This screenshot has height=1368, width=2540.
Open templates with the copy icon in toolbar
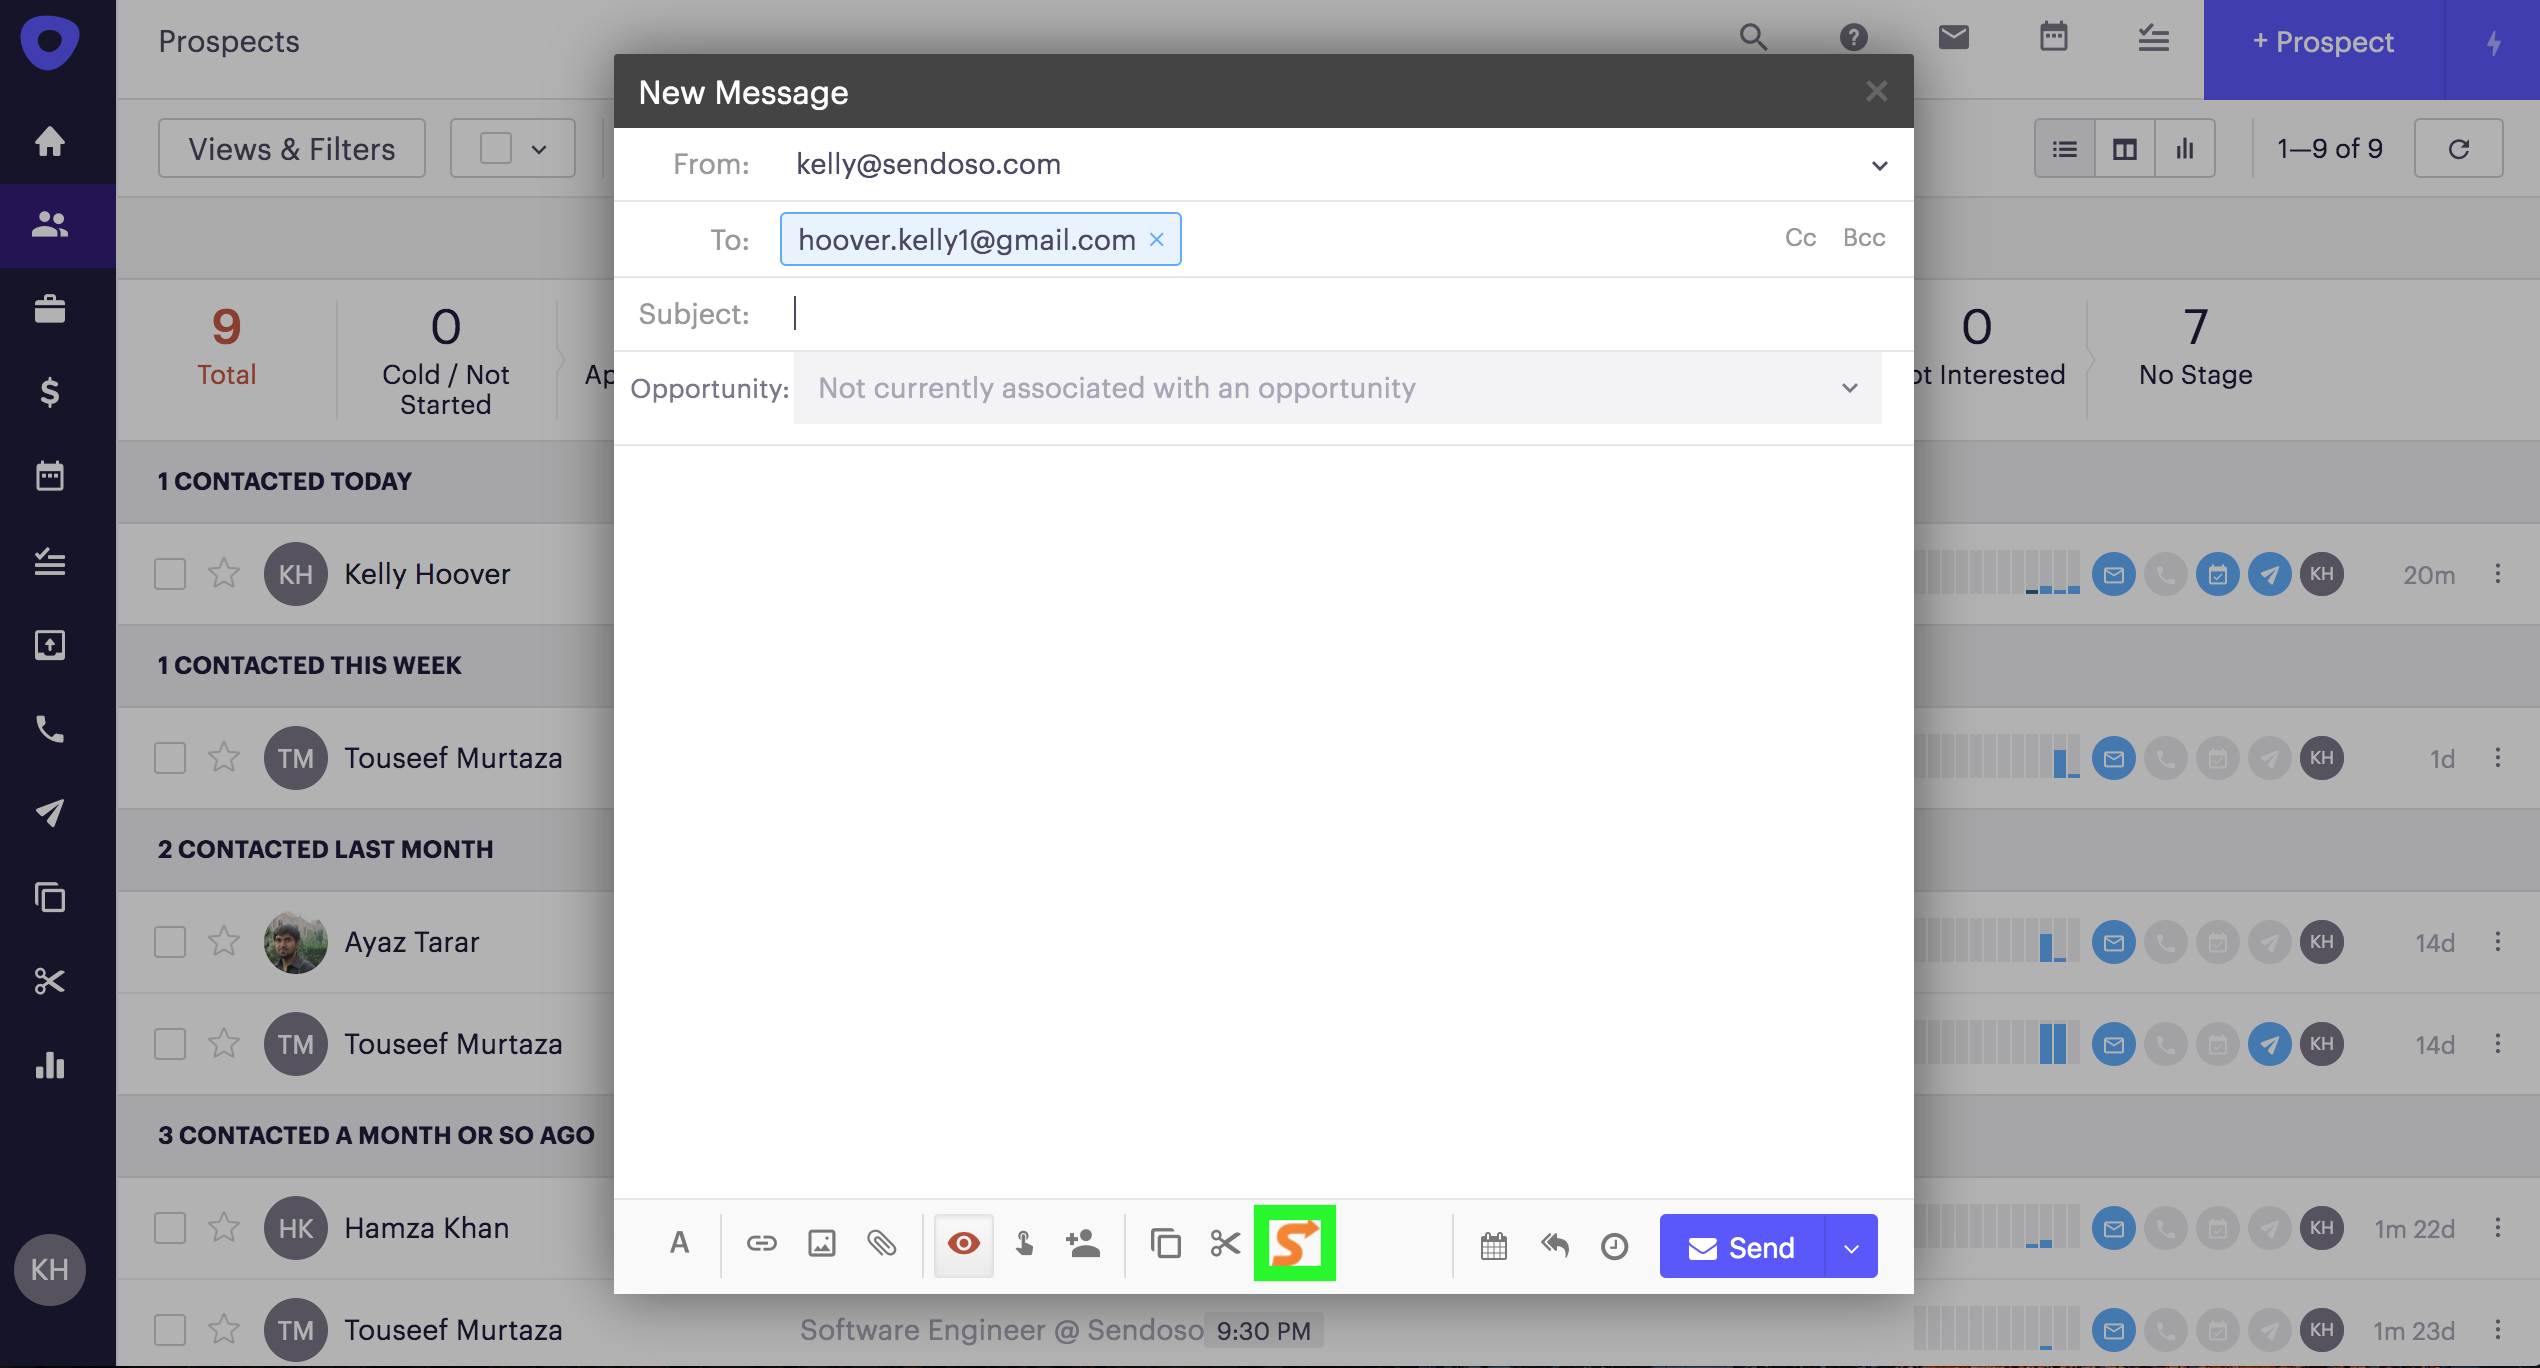[1165, 1244]
